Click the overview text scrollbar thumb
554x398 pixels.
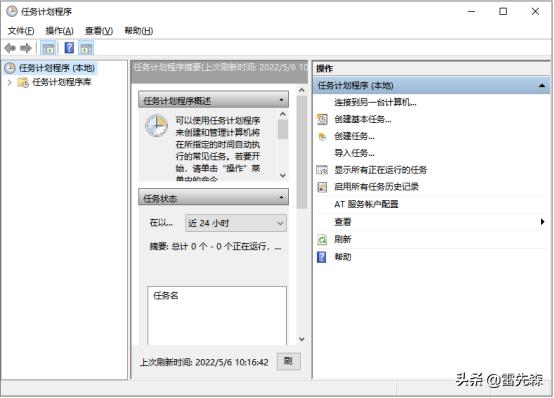point(283,129)
